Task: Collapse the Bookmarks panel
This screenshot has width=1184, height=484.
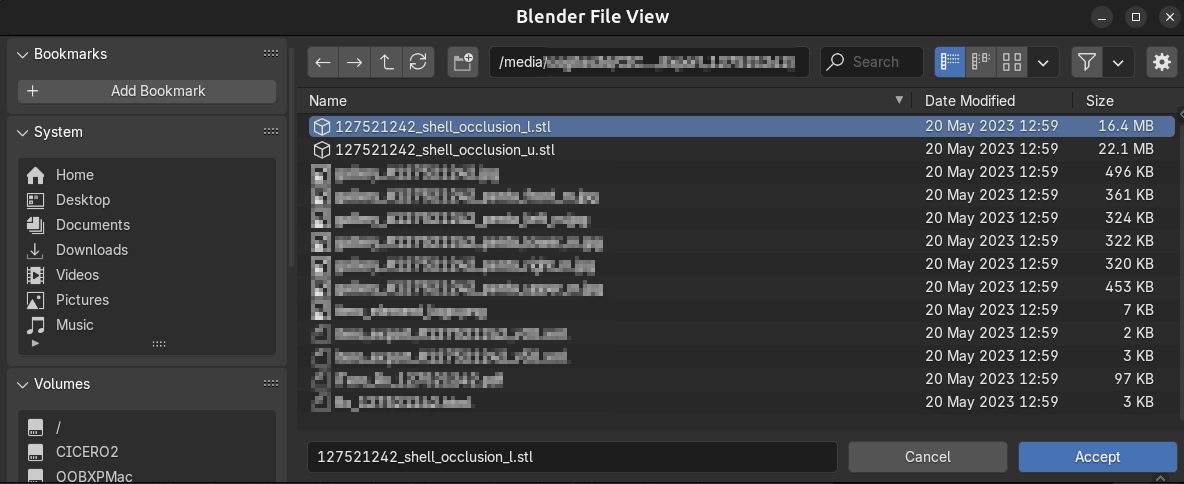Action: pos(23,54)
